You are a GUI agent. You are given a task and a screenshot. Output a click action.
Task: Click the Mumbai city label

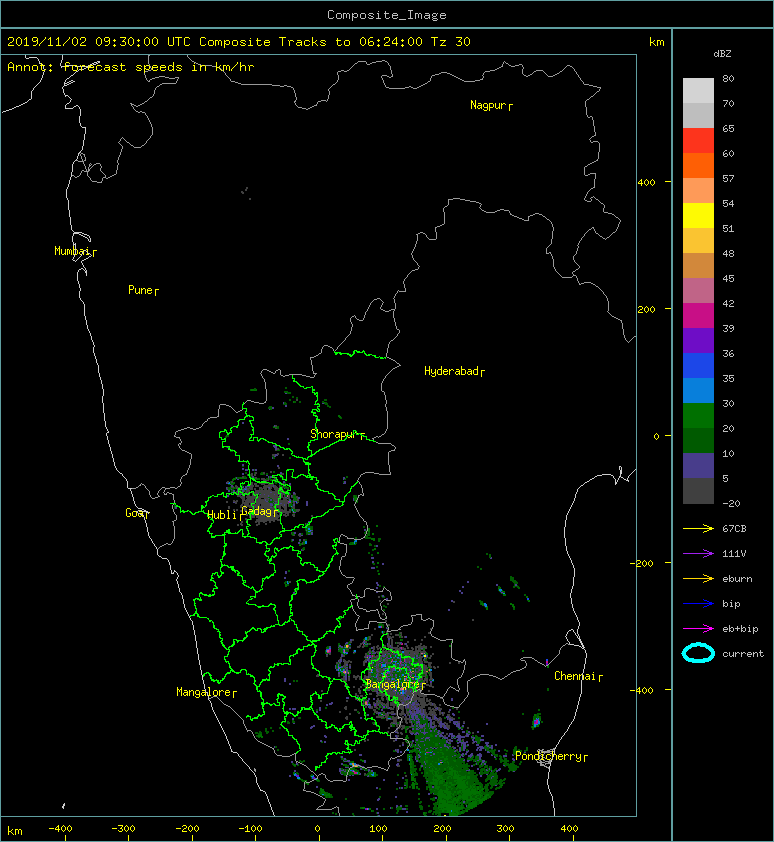(72, 251)
